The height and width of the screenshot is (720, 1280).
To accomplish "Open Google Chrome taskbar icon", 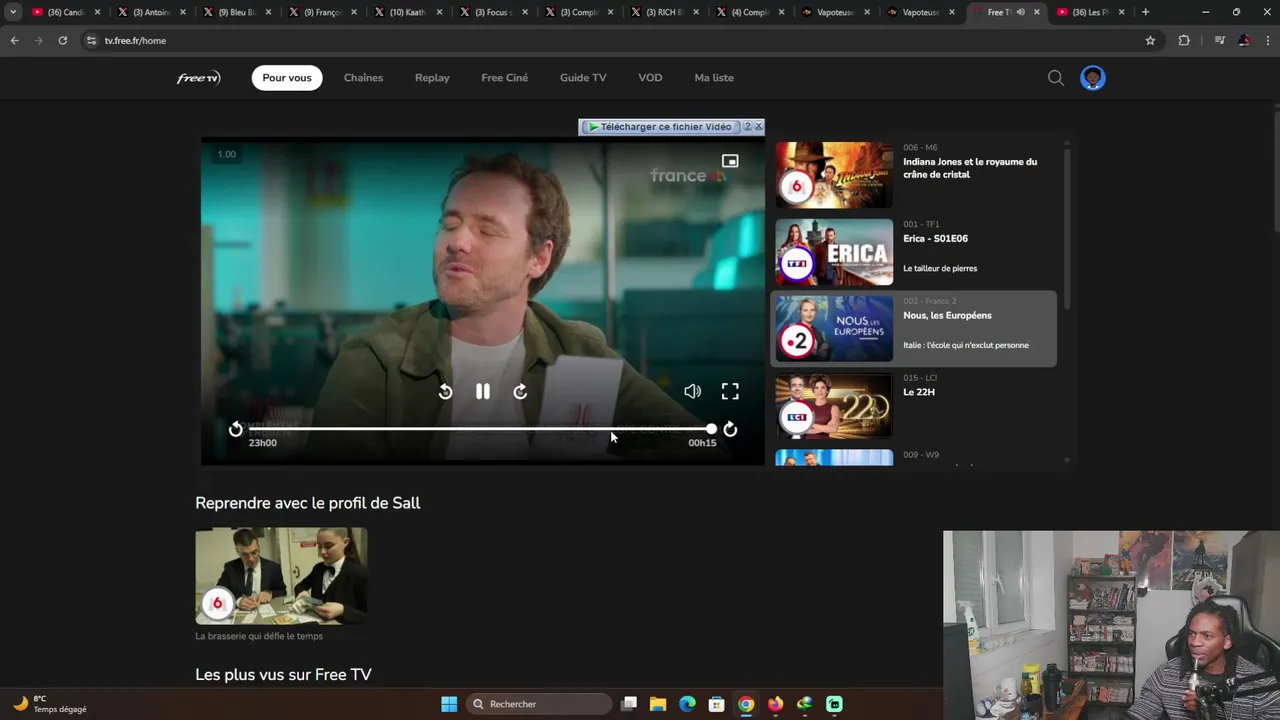I will [746, 704].
